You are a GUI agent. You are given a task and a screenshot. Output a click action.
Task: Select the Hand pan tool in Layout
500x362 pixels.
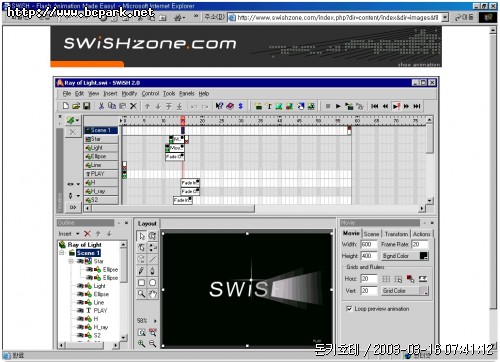pos(152,294)
